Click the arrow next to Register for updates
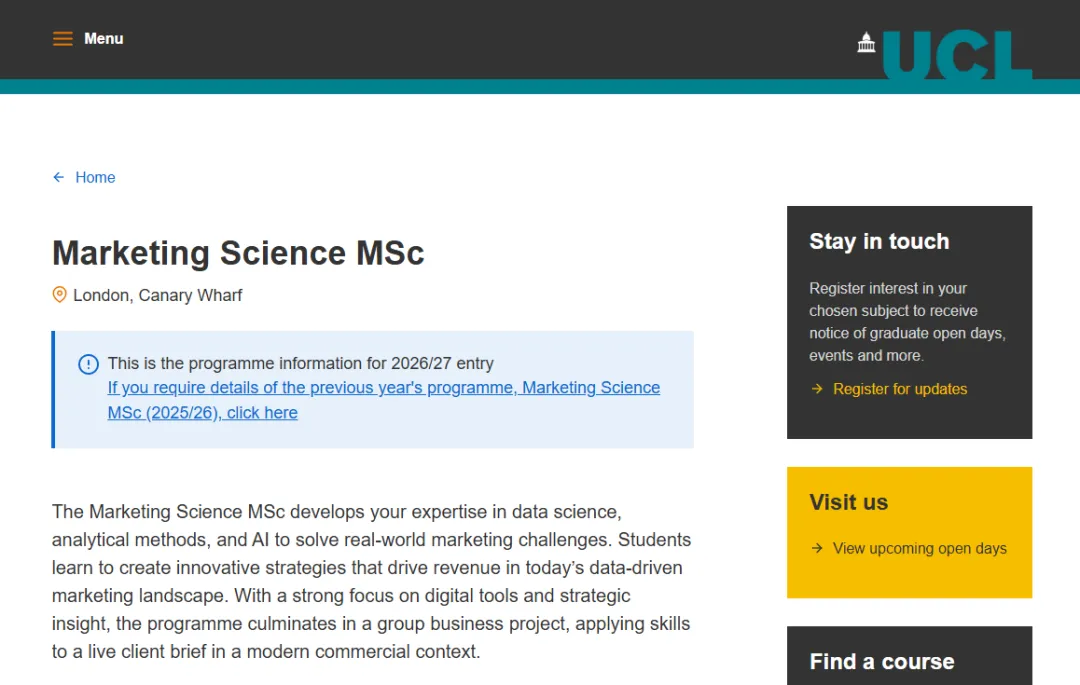Image resolution: width=1080 pixels, height=685 pixels. pos(817,389)
